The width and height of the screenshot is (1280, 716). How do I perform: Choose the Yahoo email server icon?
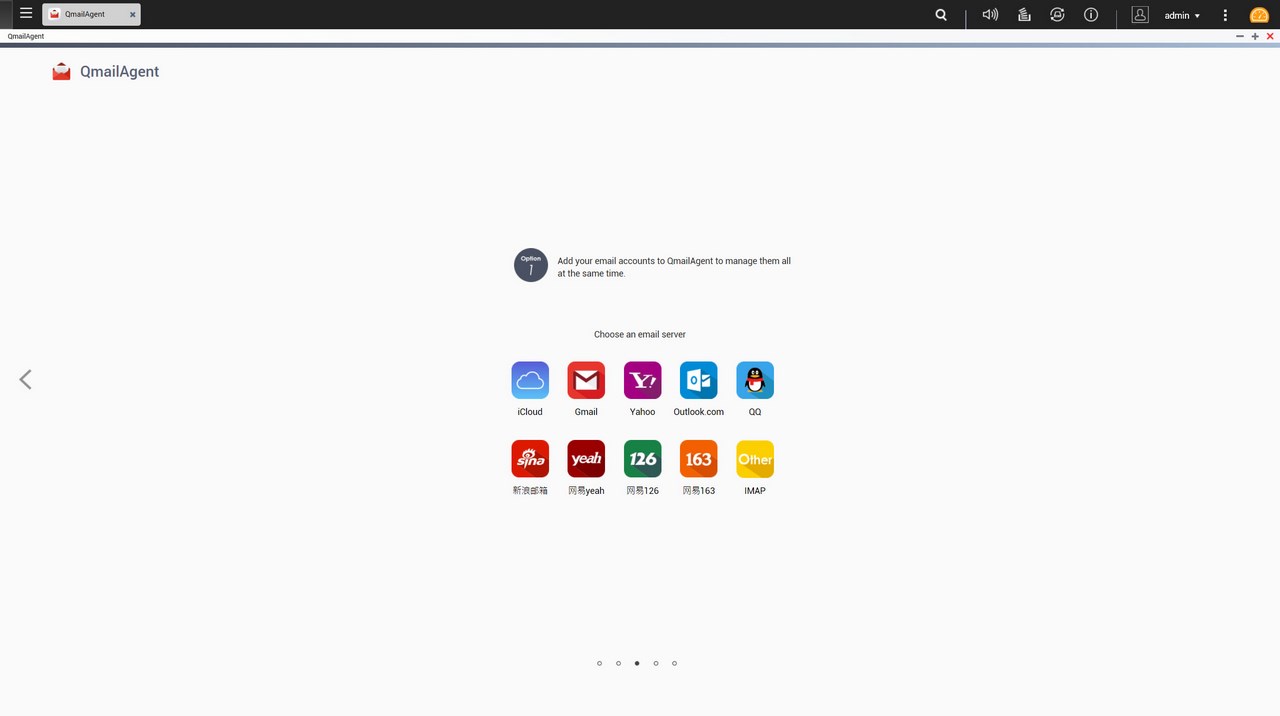point(642,380)
